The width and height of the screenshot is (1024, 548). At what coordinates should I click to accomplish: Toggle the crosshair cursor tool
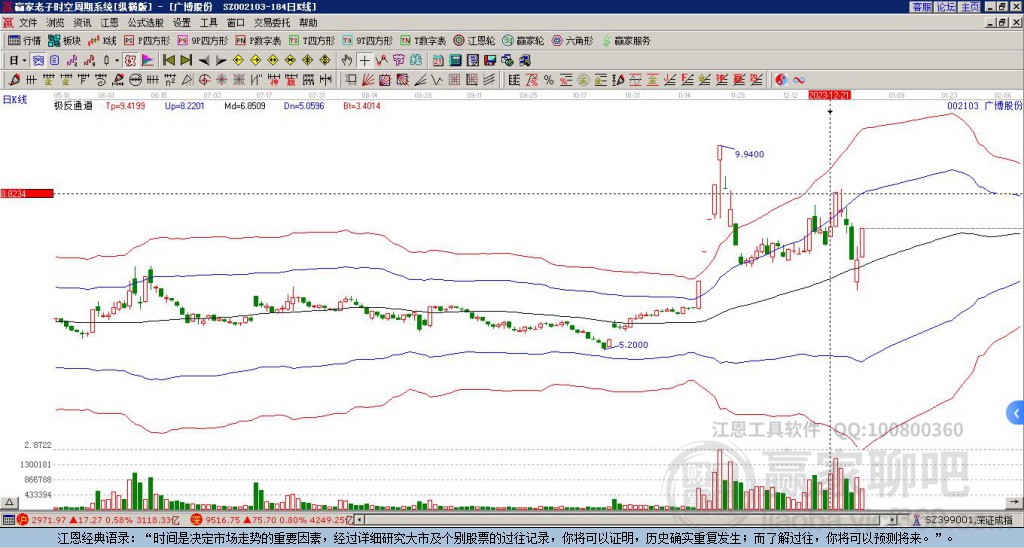364,61
